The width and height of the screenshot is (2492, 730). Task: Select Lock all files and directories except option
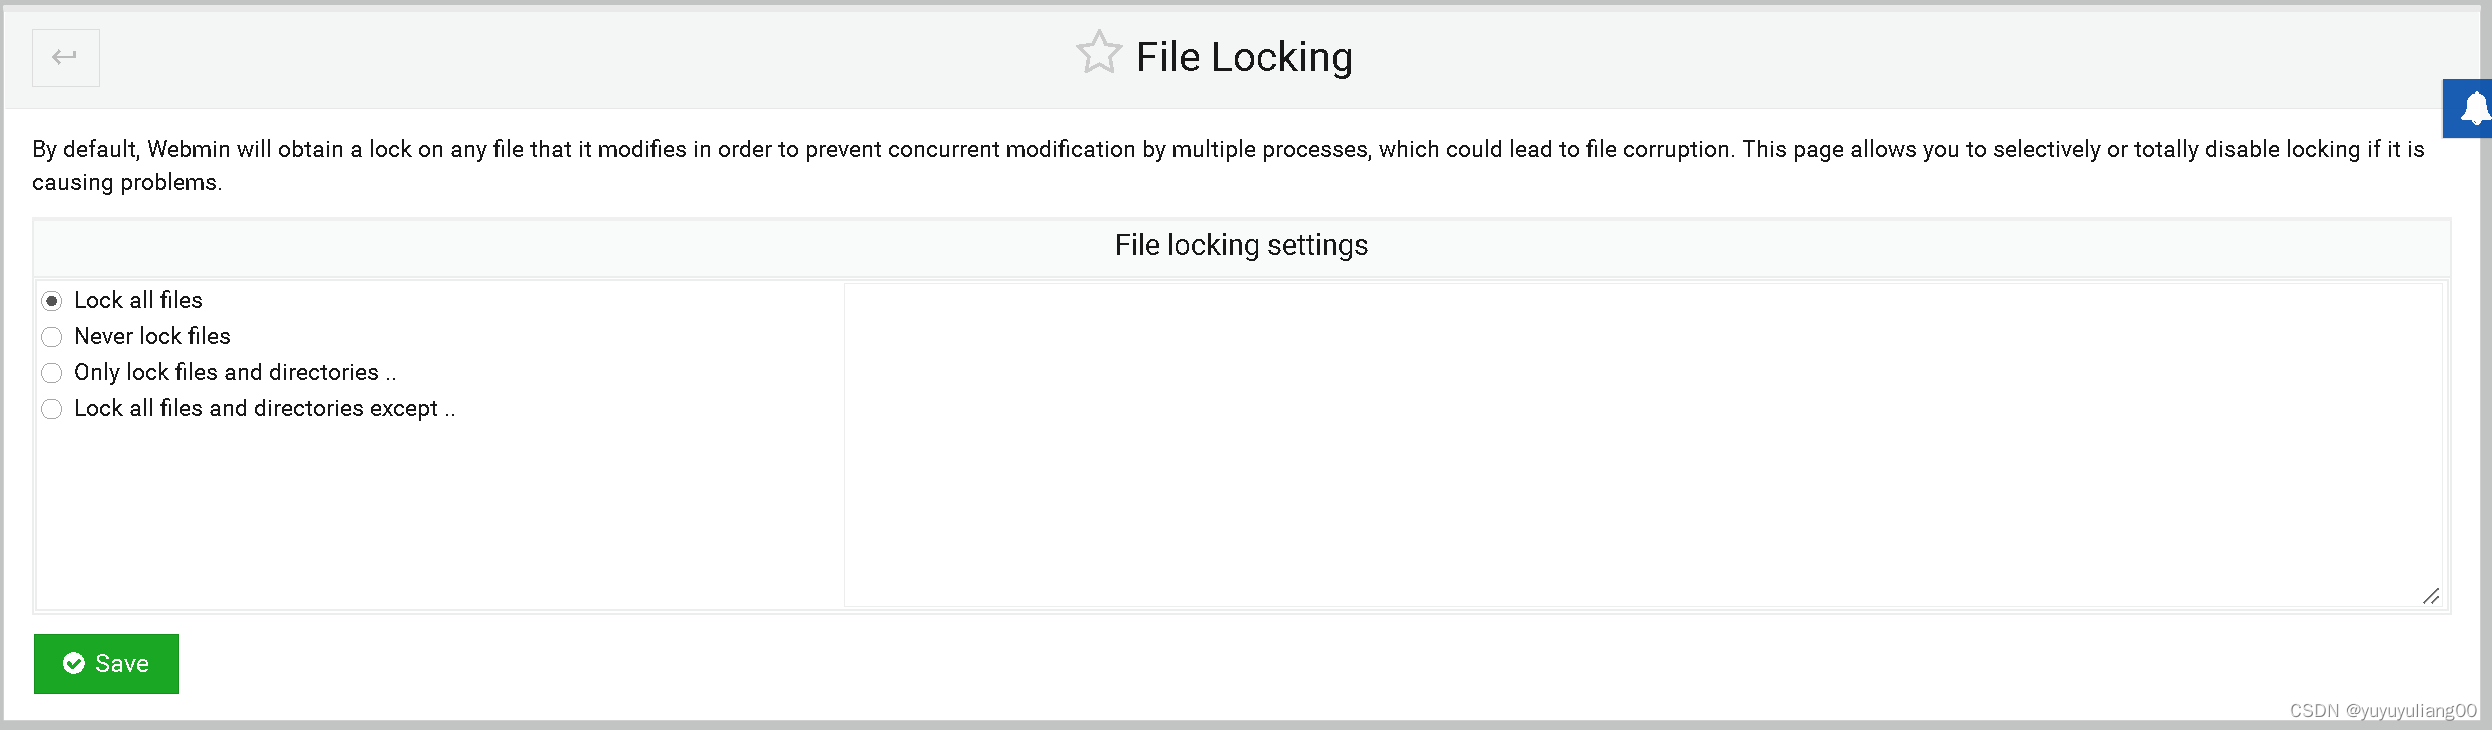52,409
